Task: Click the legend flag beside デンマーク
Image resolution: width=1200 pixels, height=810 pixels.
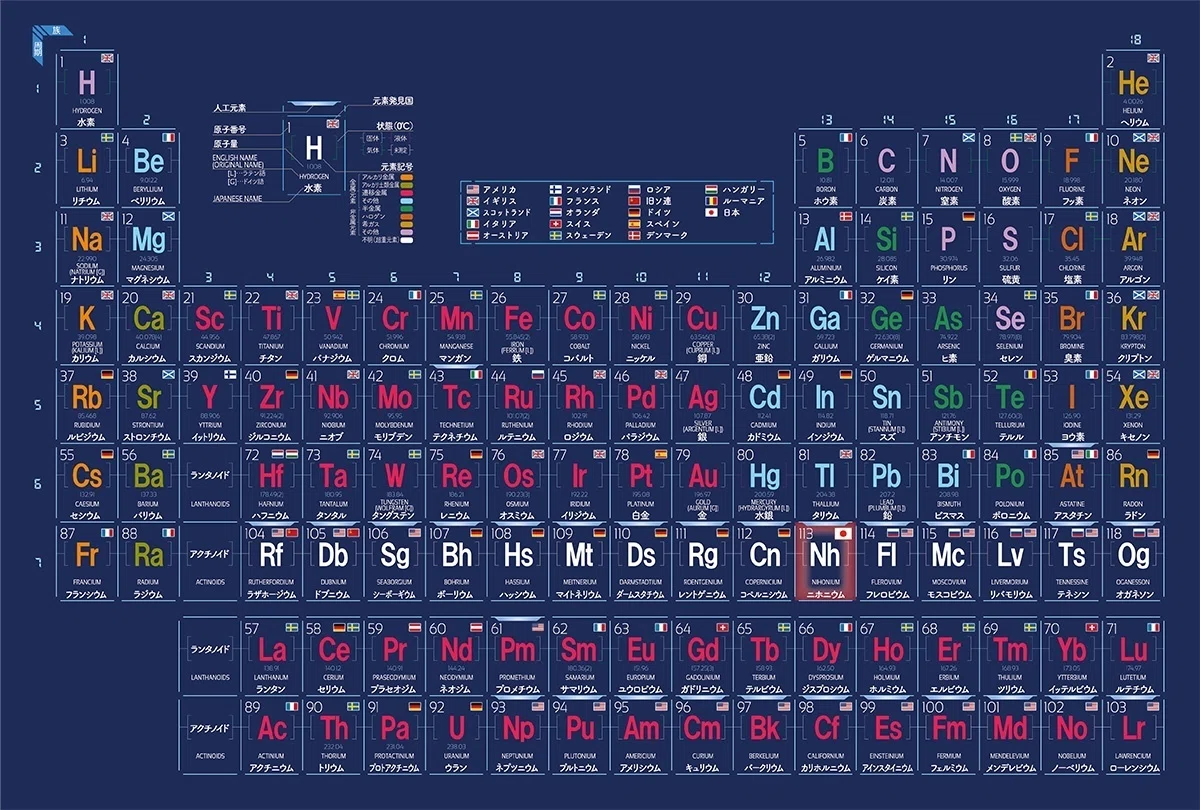Action: coord(635,235)
